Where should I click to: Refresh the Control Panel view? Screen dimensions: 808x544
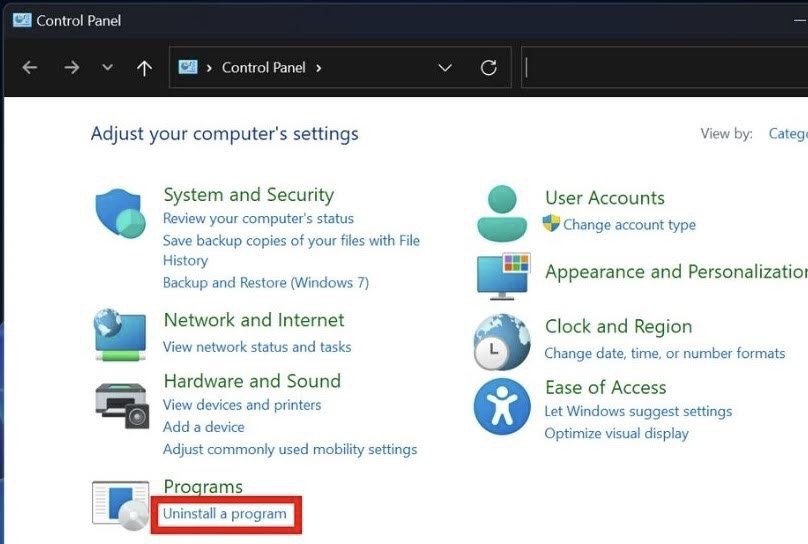[x=488, y=67]
